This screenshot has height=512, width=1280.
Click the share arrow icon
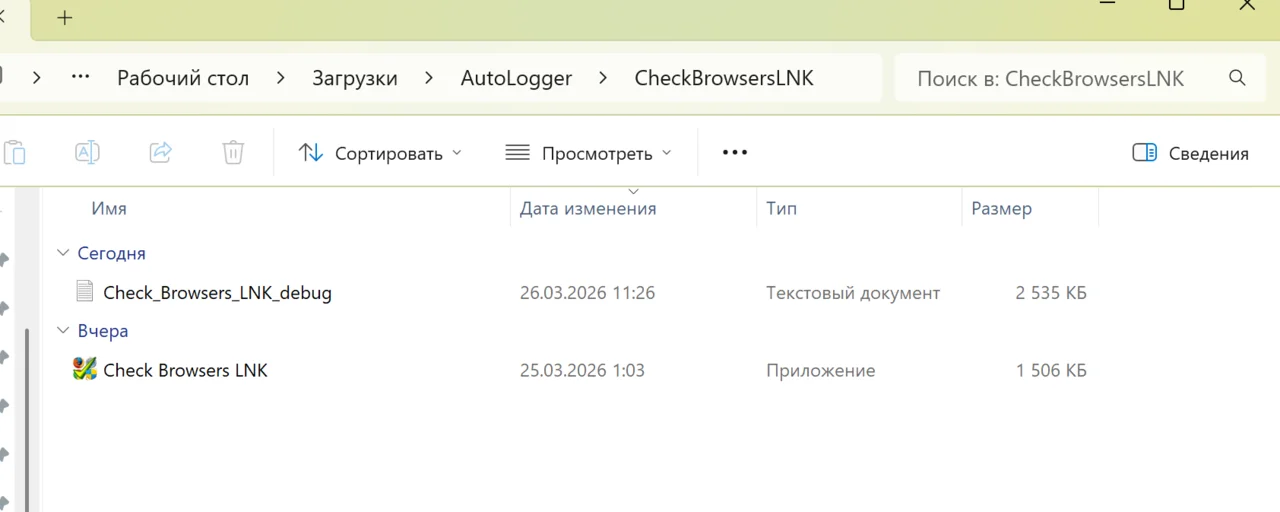(x=160, y=153)
